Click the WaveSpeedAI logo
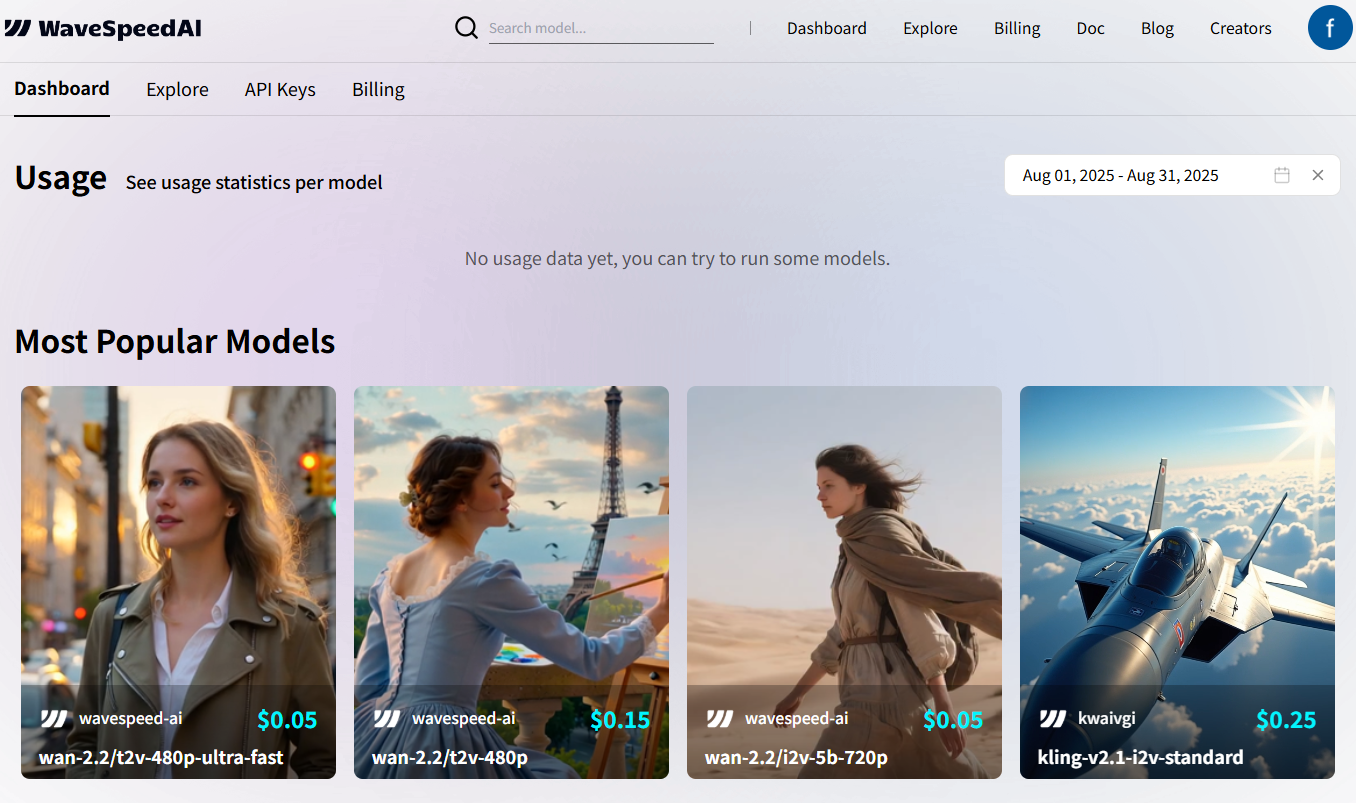Viewport: 1356px width, 803px height. coord(103,28)
